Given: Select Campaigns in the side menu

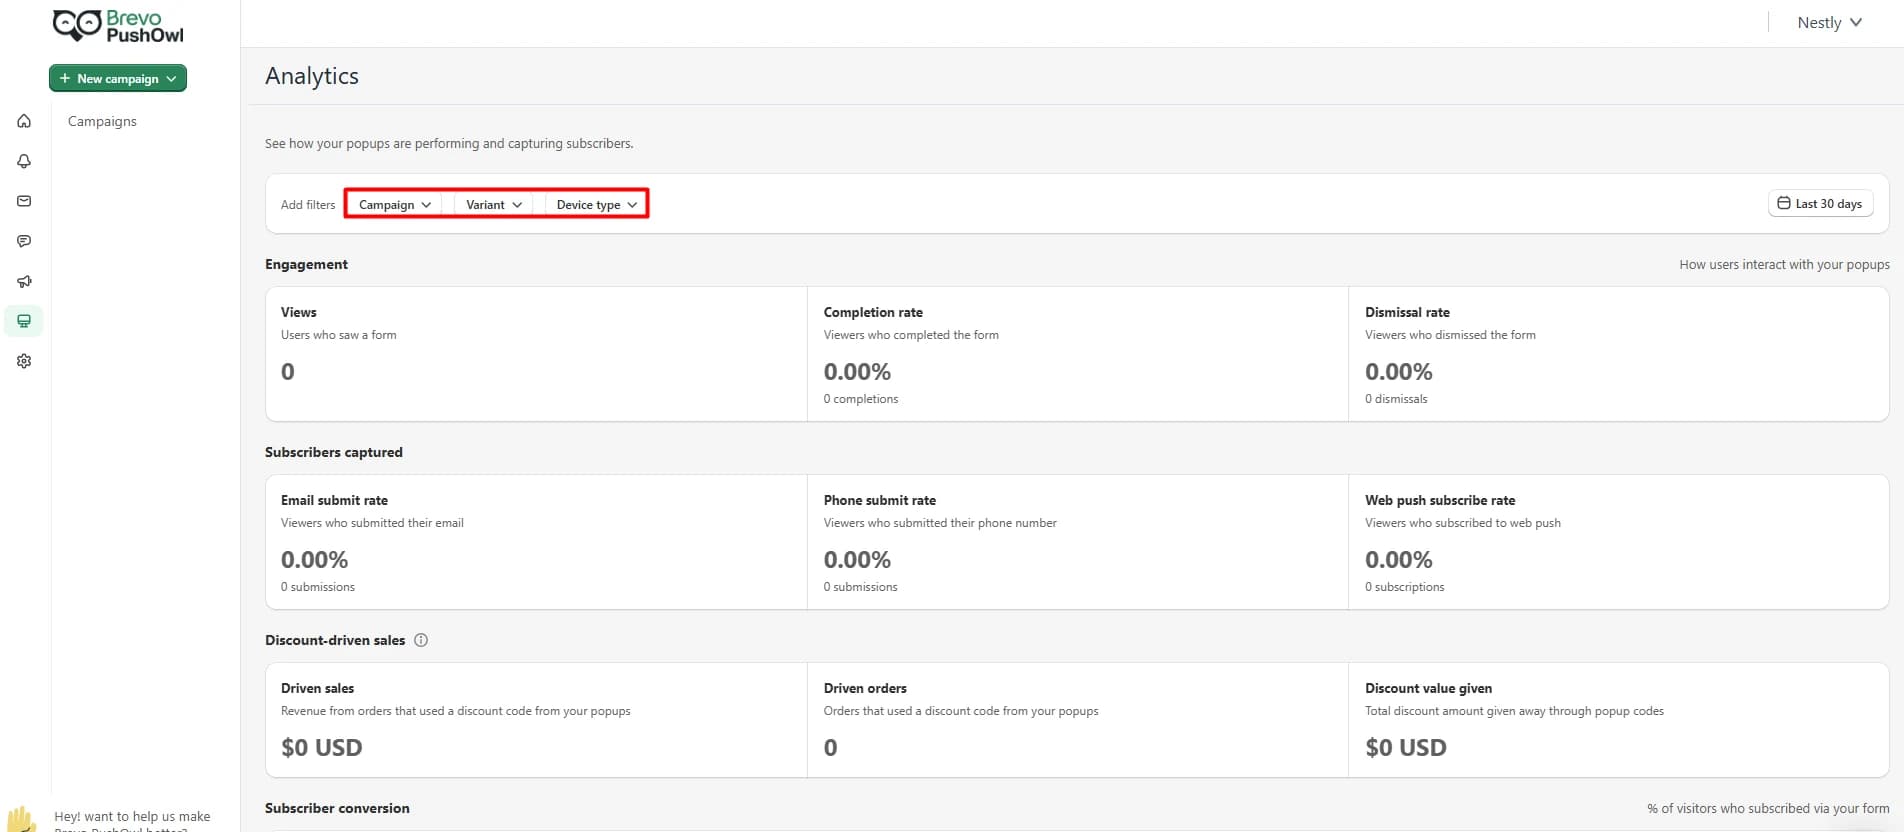Looking at the screenshot, I should [102, 121].
